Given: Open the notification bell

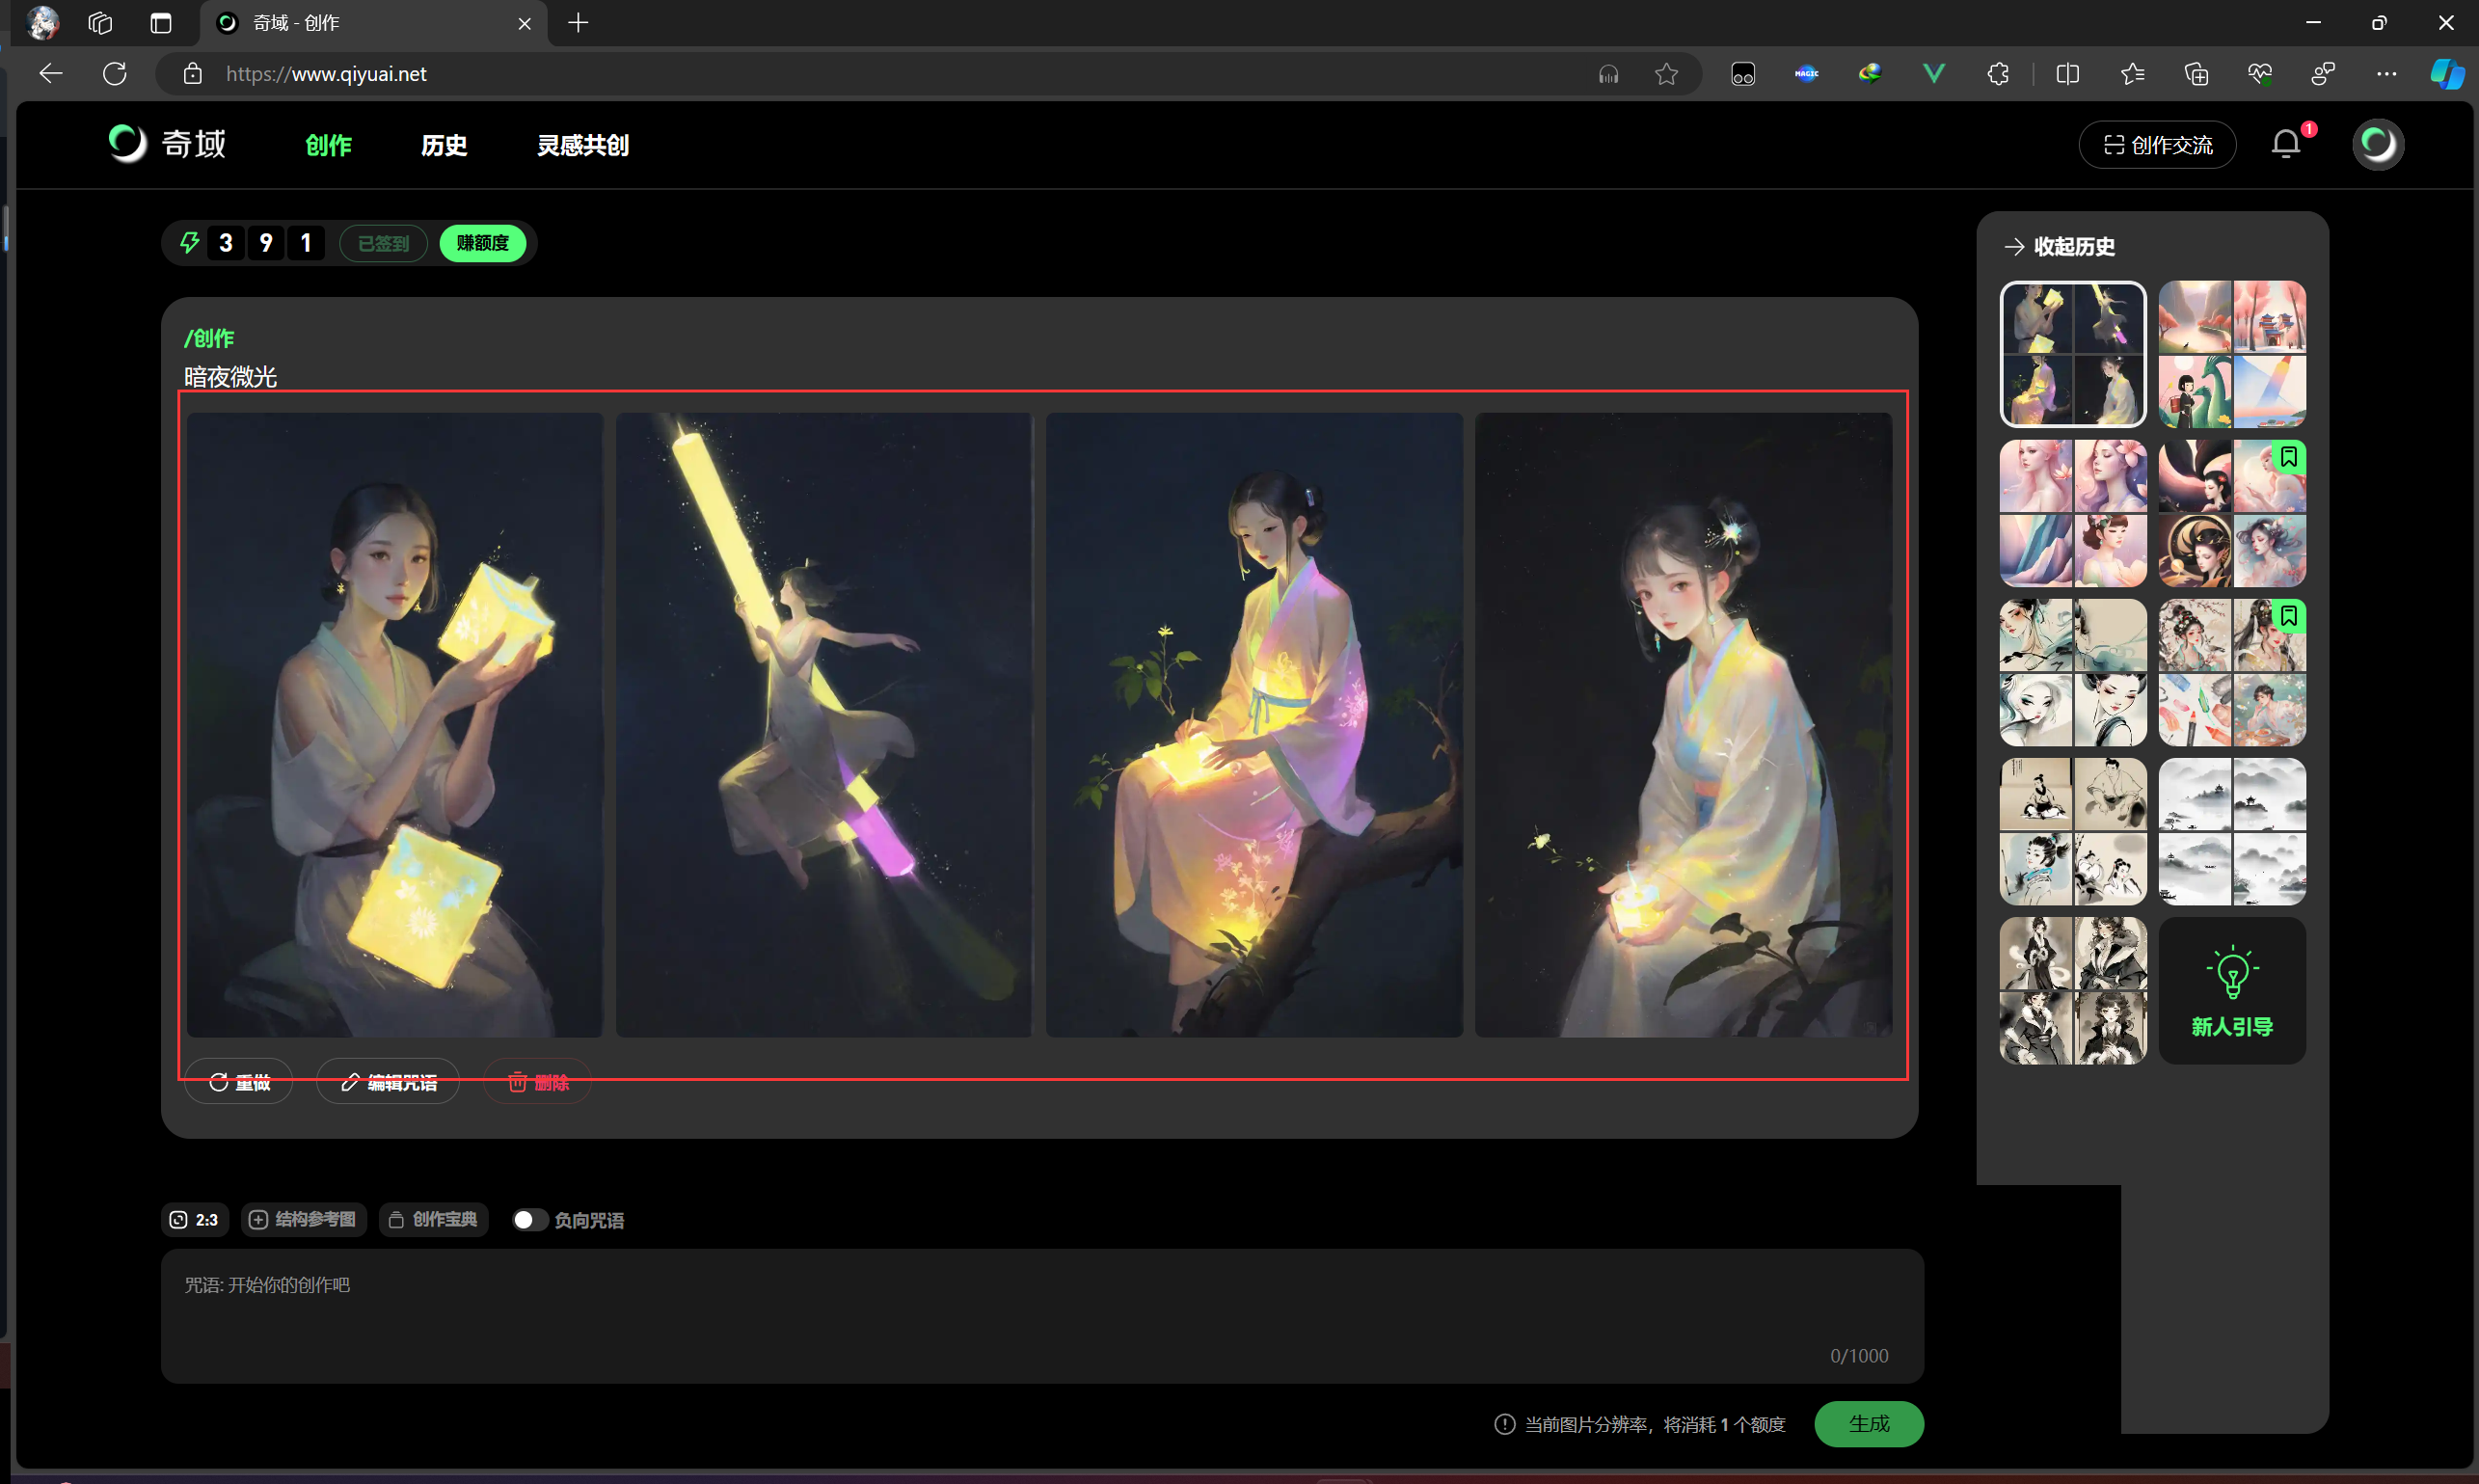Looking at the screenshot, I should point(2286,145).
